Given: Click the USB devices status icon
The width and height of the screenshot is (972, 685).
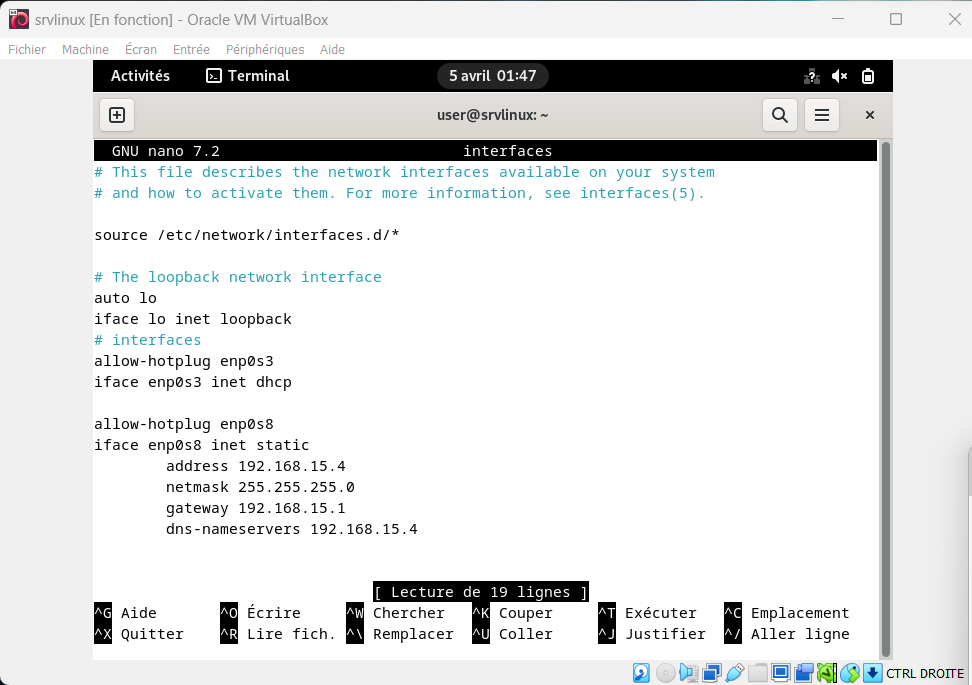Looking at the screenshot, I should [x=735, y=673].
